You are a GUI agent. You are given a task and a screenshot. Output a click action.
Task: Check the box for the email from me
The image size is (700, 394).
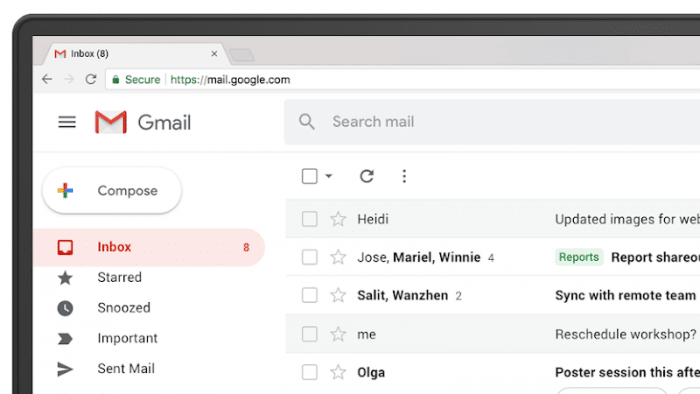point(309,334)
